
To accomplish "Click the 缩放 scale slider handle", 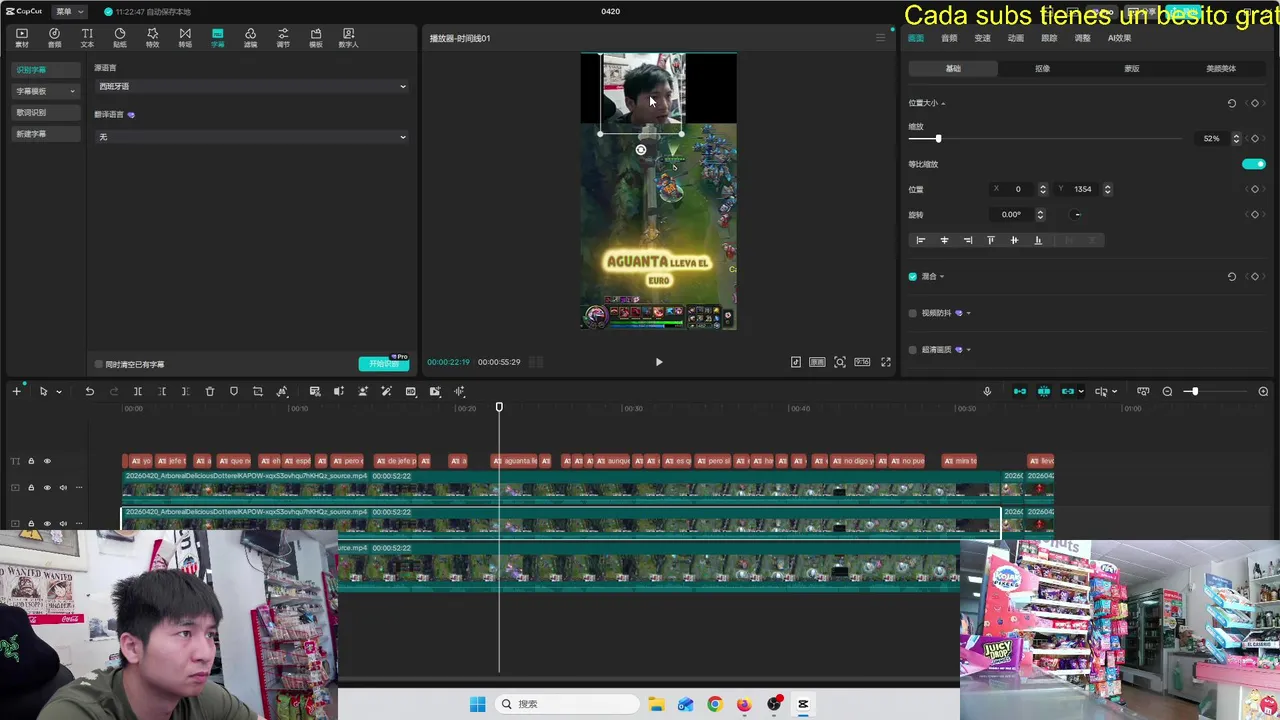I will click(938, 139).
